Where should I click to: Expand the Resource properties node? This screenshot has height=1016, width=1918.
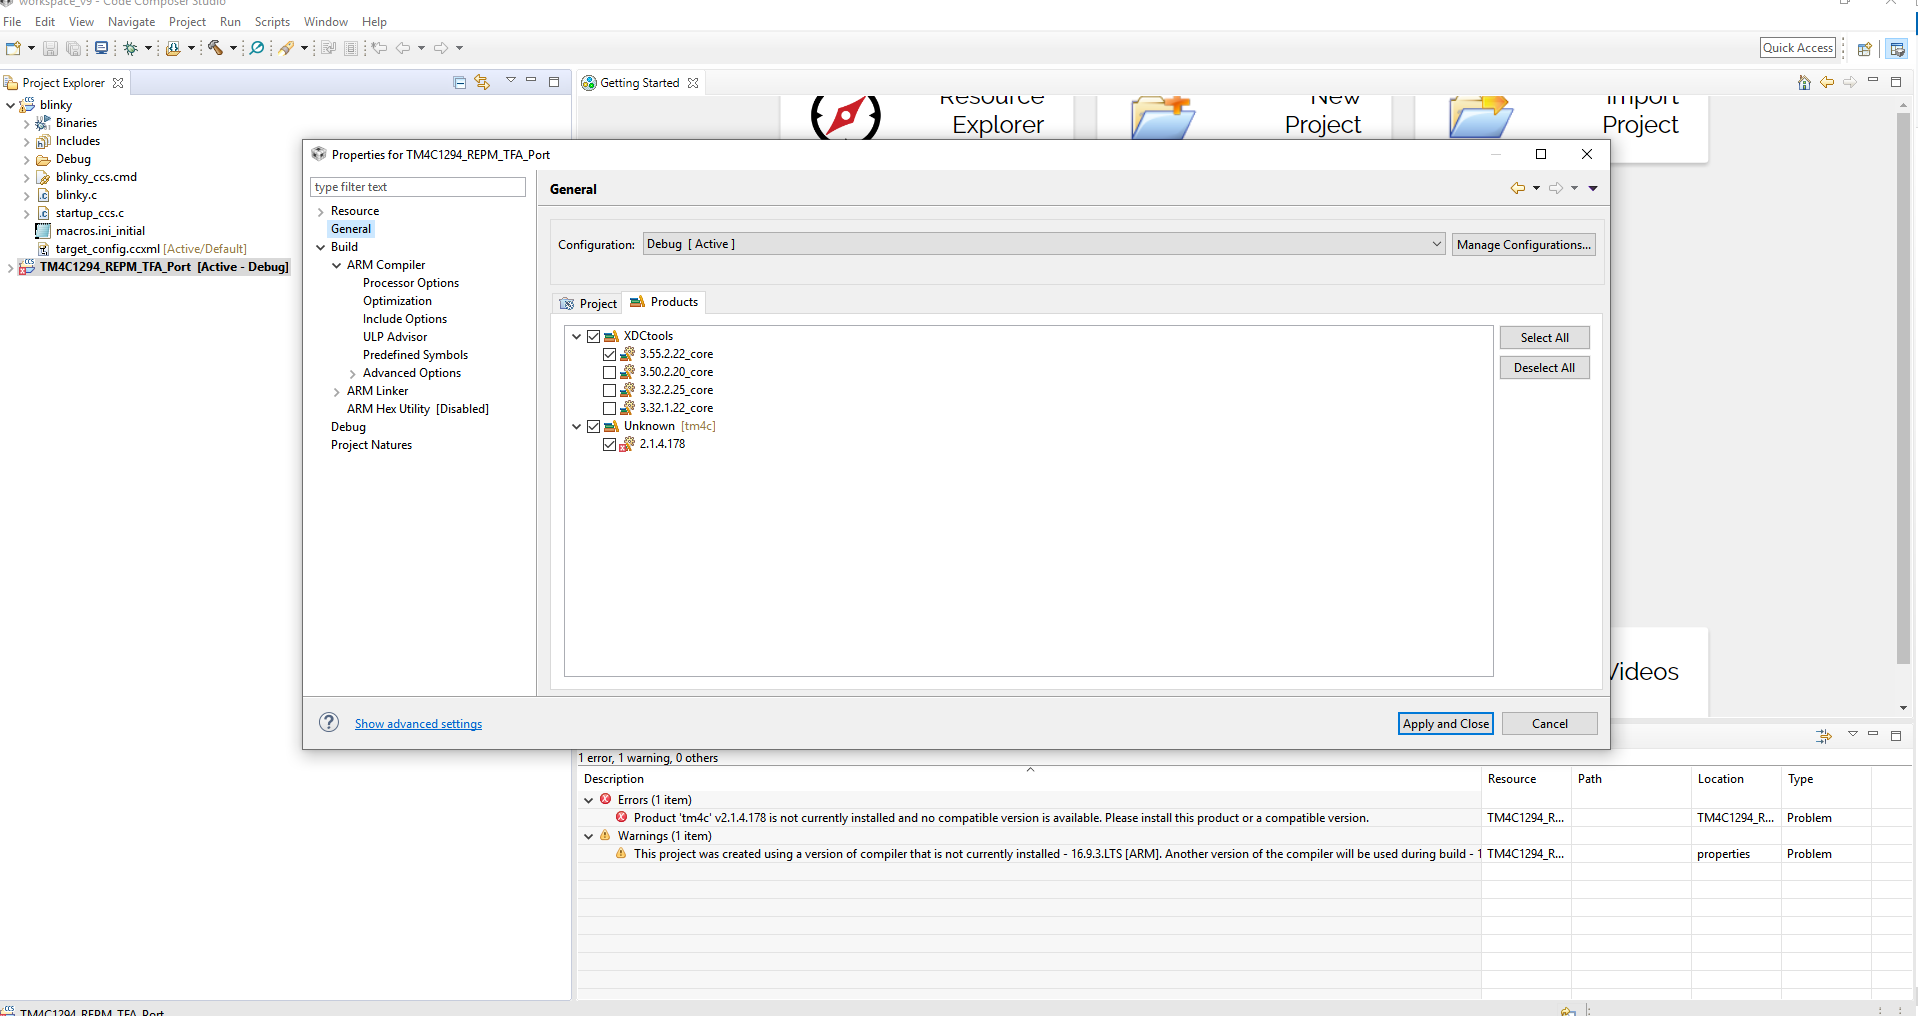pyautogui.click(x=321, y=212)
